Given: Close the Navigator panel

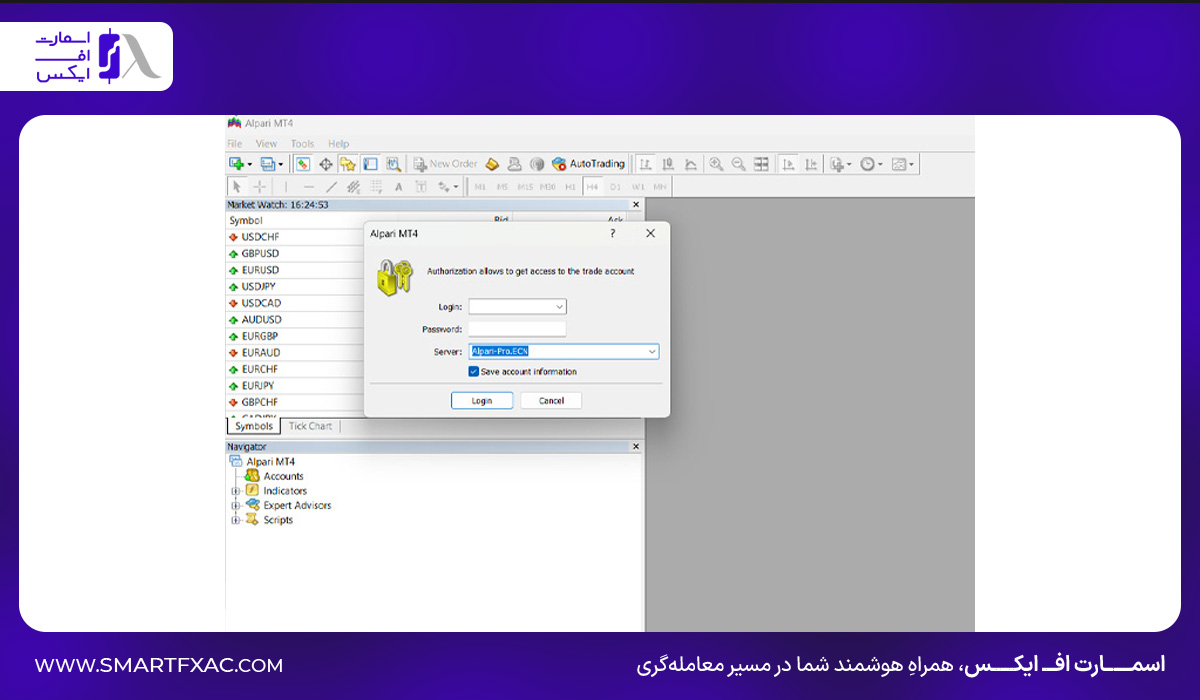Looking at the screenshot, I should click(x=636, y=446).
